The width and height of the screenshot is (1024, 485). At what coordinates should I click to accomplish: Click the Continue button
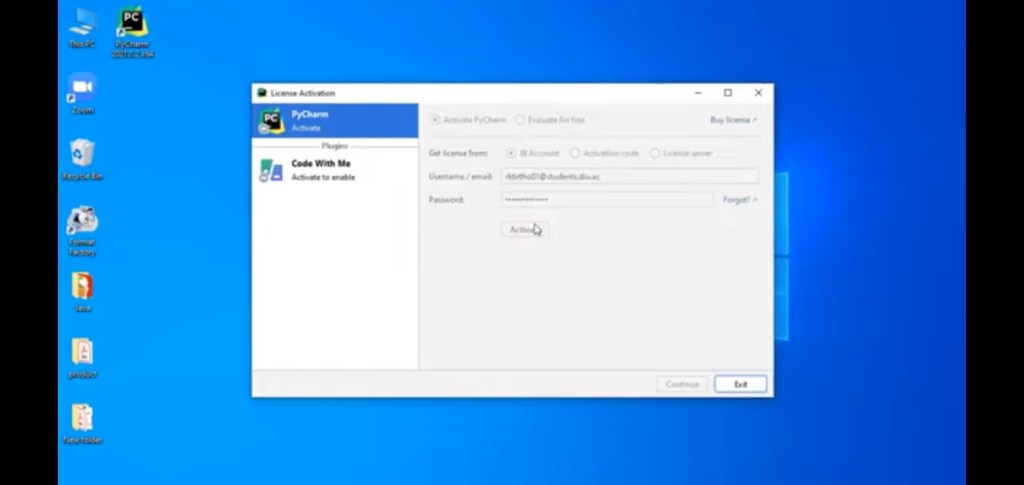[x=682, y=384]
